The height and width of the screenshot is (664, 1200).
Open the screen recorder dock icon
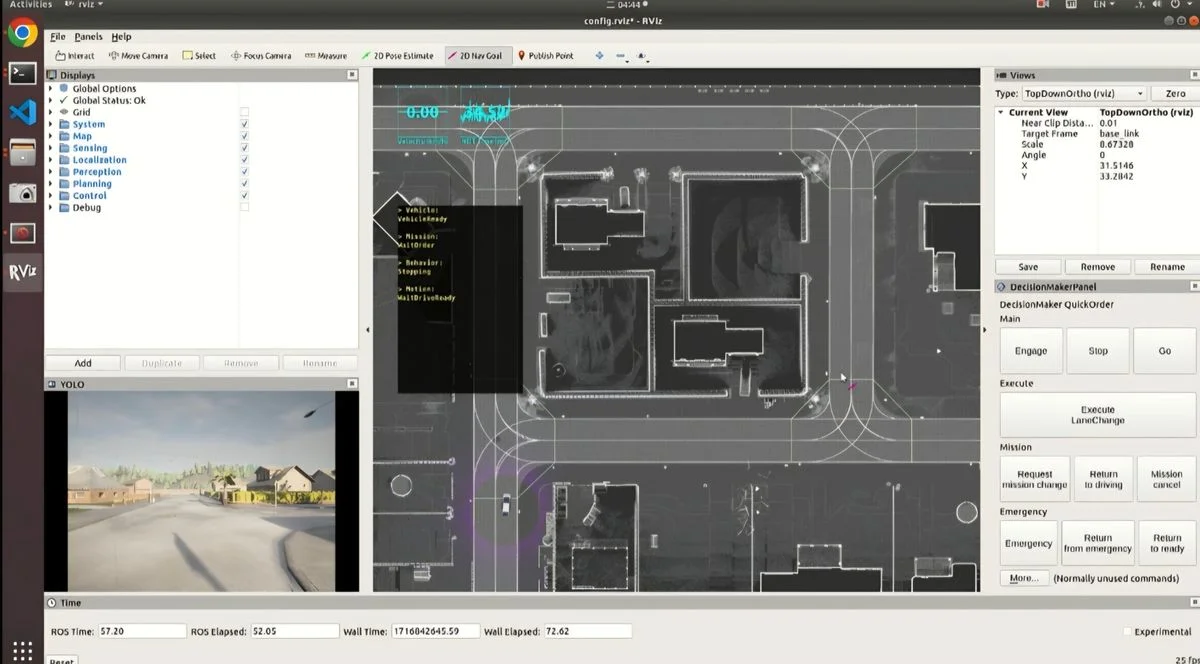pos(22,233)
